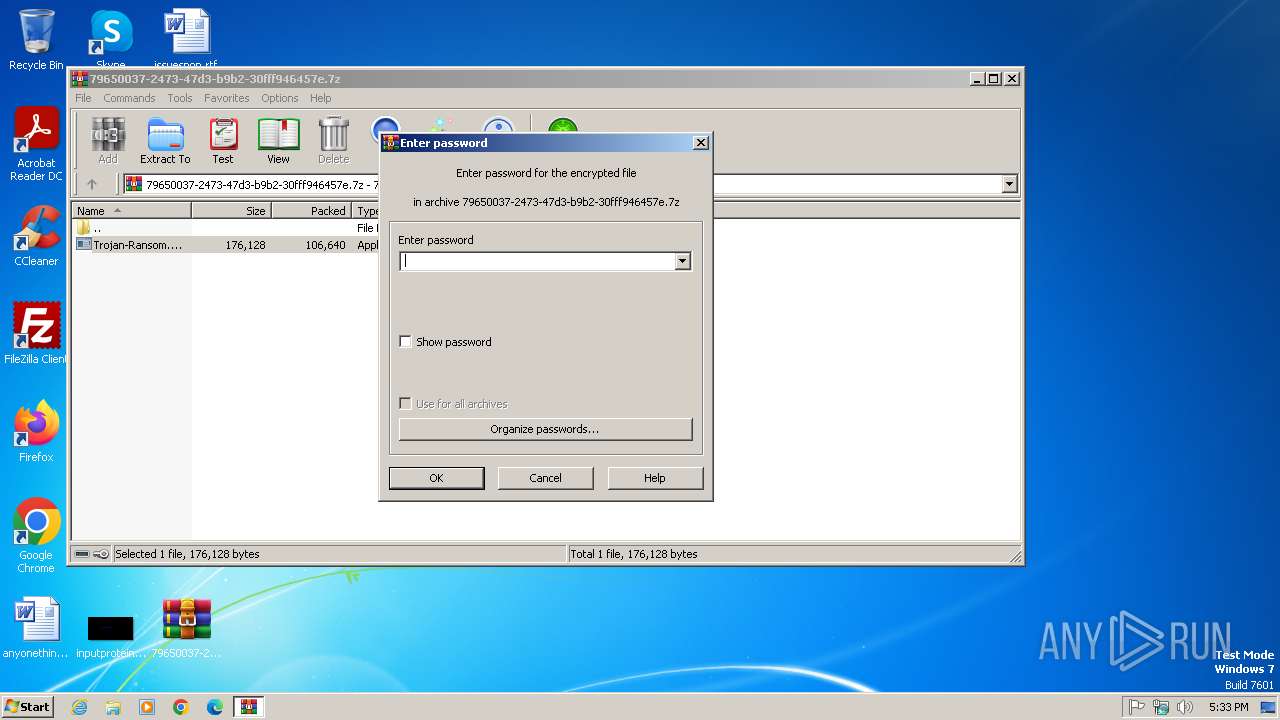Open the Skype desktop shortcut

(x=110, y=38)
